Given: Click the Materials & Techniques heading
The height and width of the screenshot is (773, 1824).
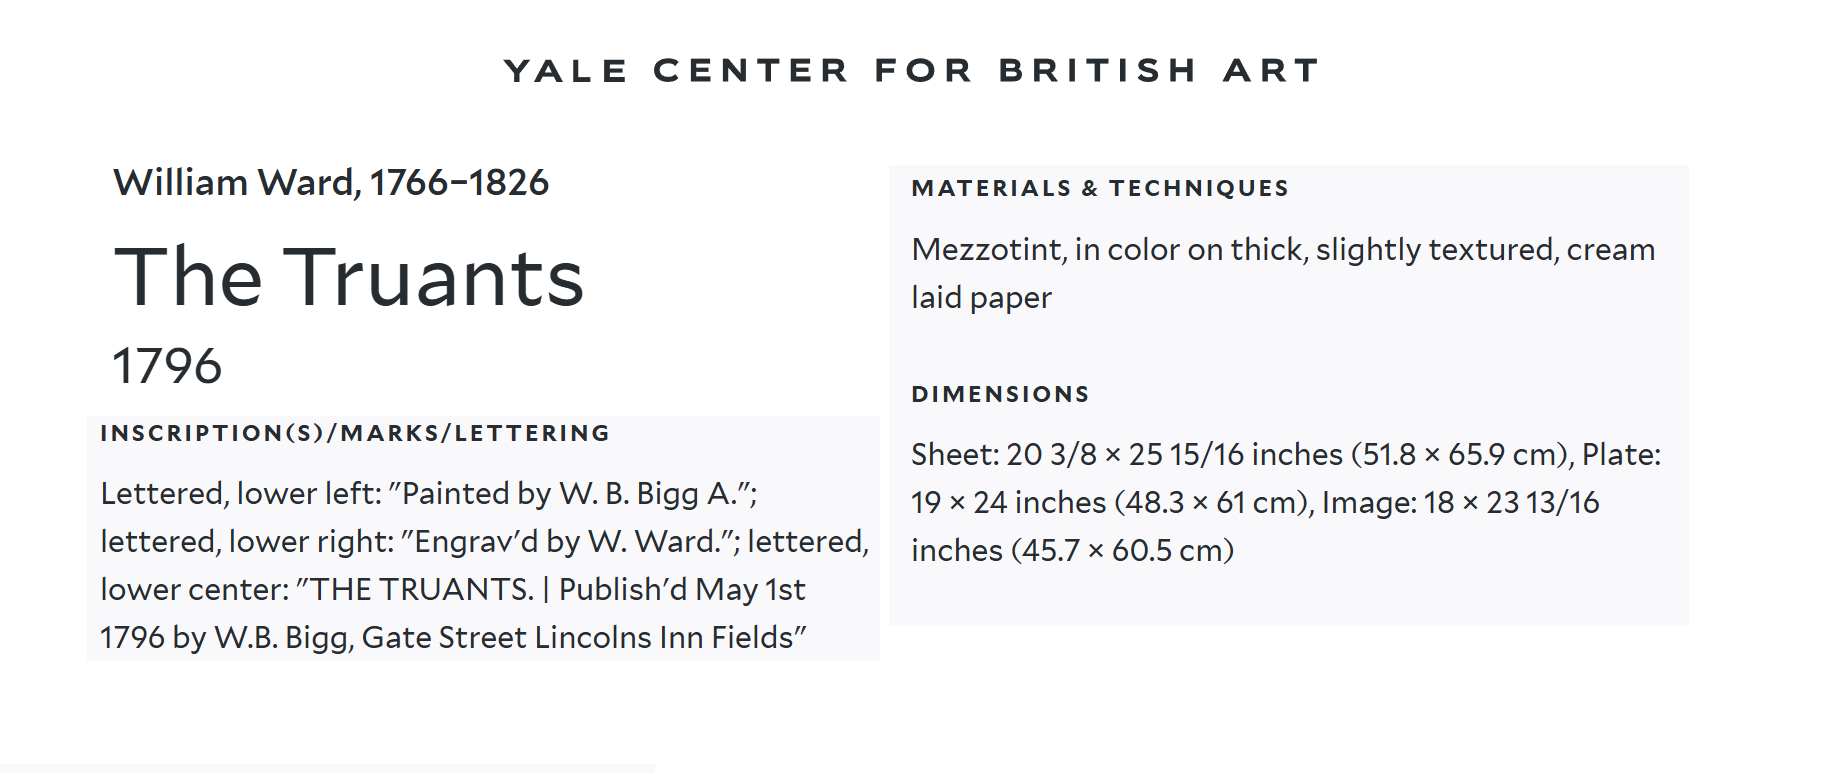Looking at the screenshot, I should [x=1100, y=188].
